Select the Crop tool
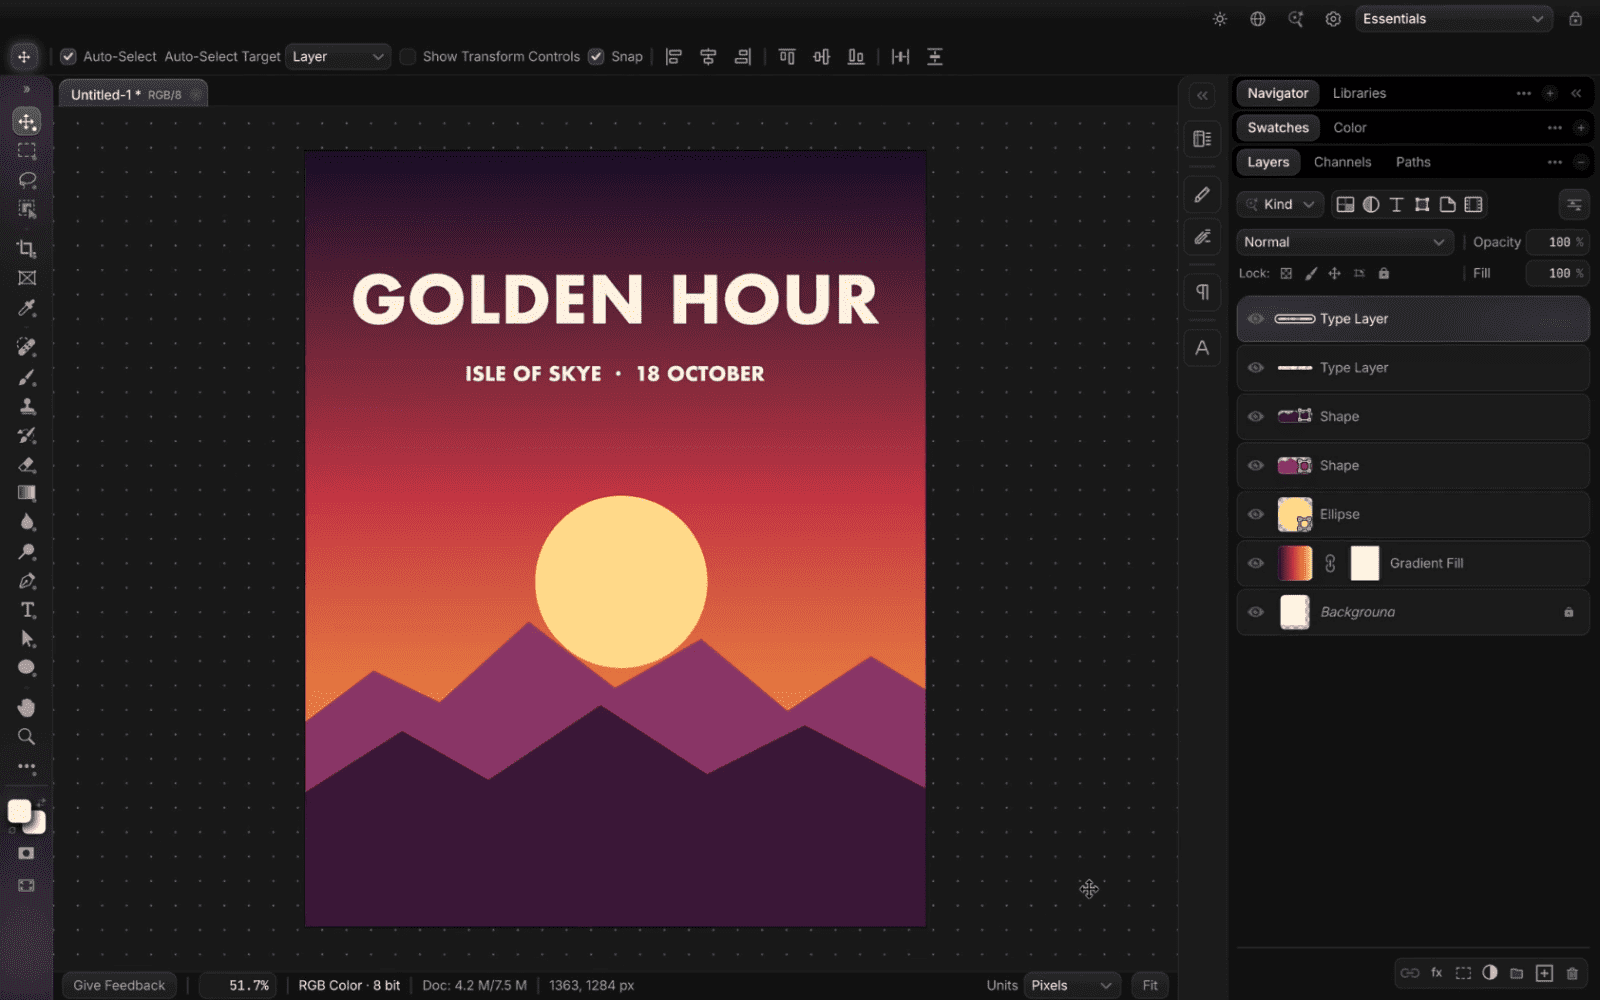 pos(27,249)
